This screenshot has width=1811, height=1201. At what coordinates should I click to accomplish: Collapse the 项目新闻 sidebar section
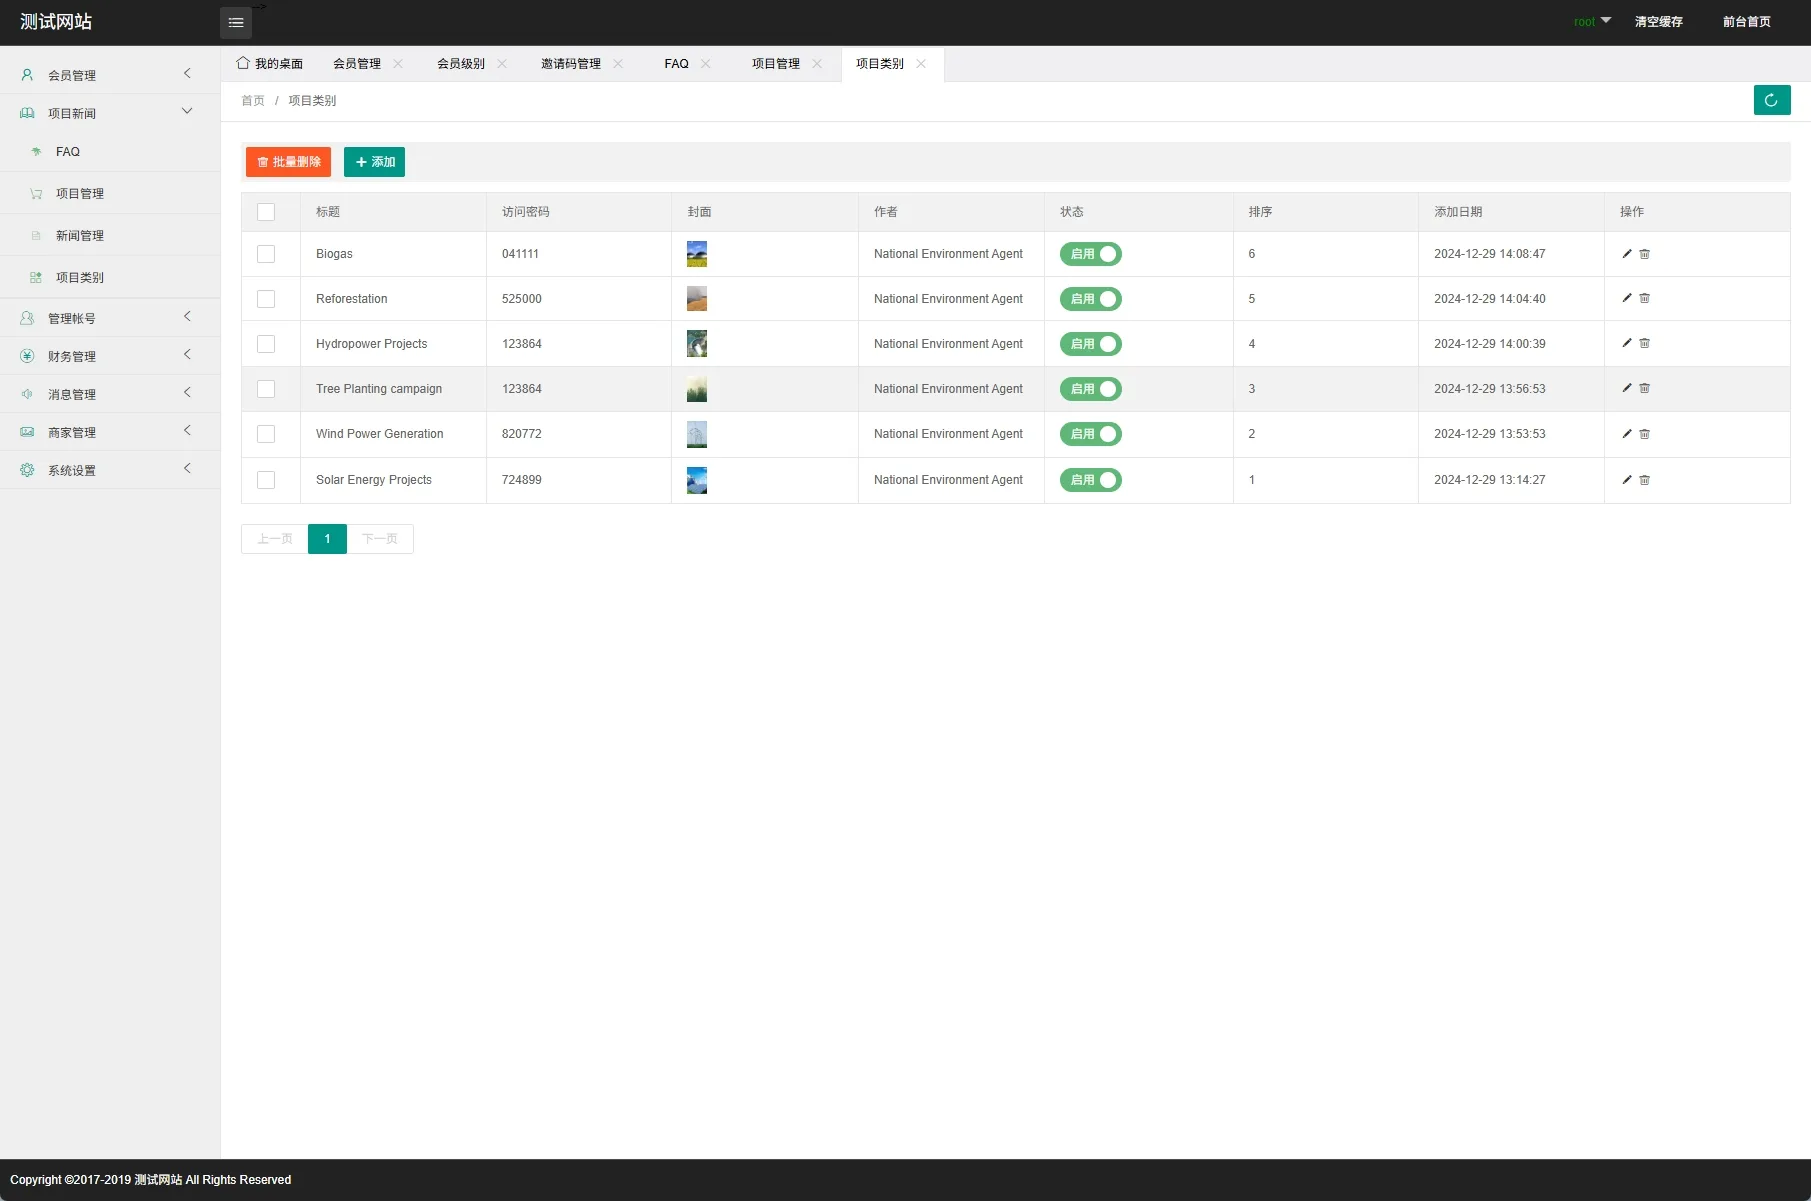click(108, 113)
